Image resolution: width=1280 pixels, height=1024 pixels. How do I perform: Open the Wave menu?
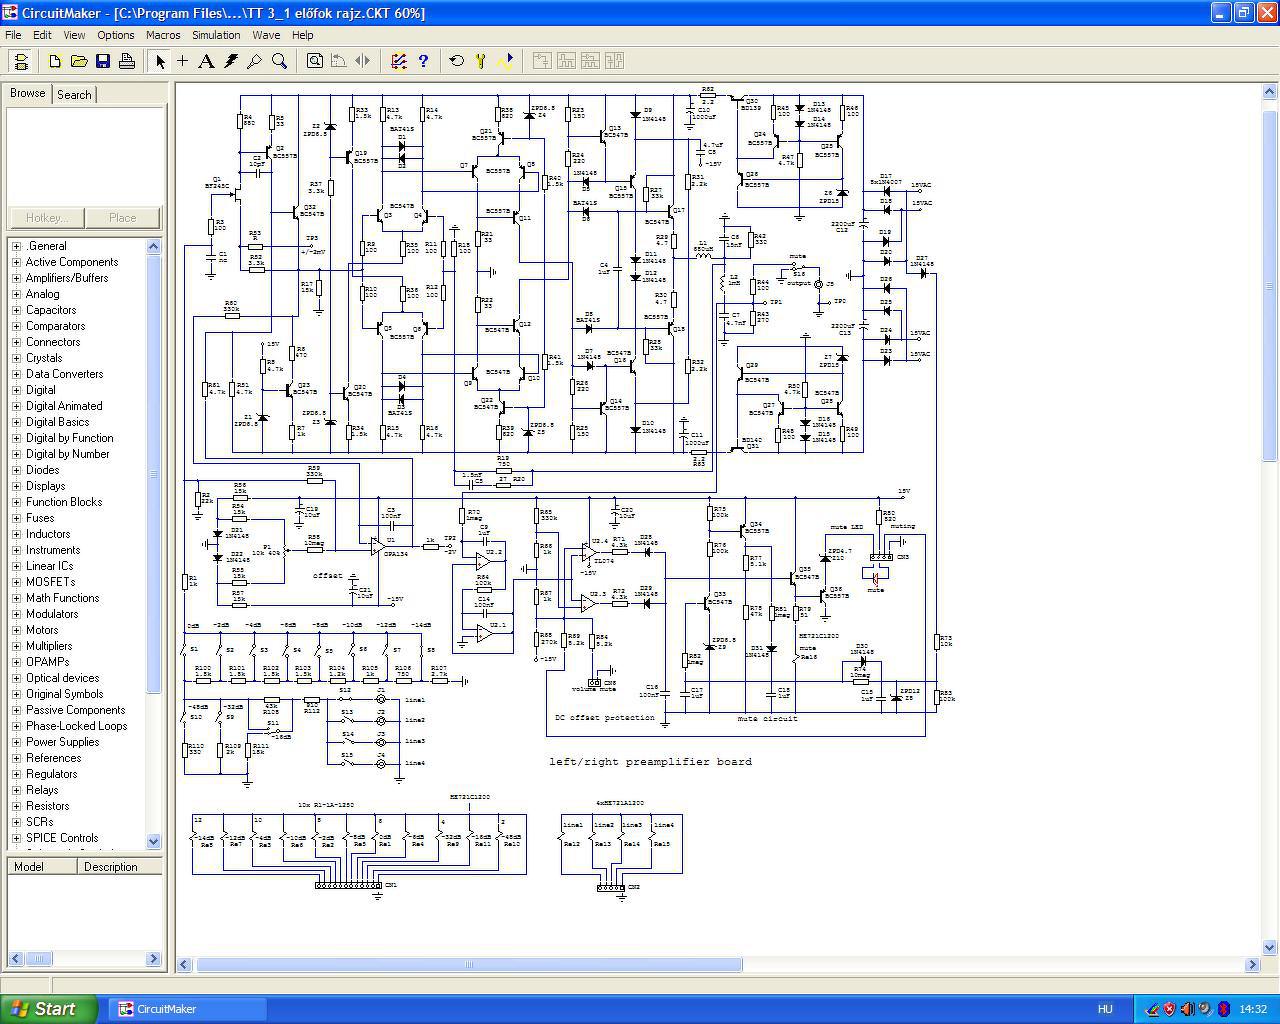pyautogui.click(x=266, y=35)
